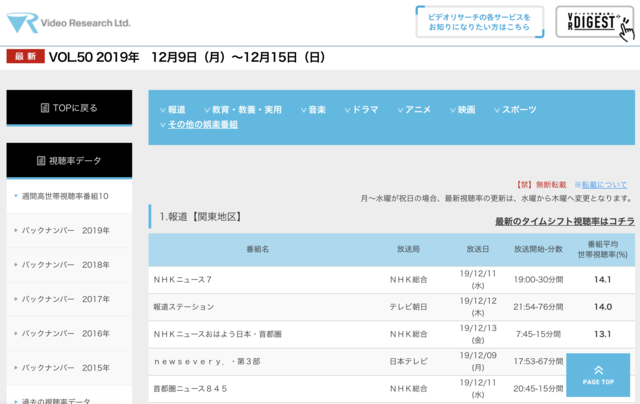
Task: Select the NHKニュース7 program name
Action: tap(182, 280)
